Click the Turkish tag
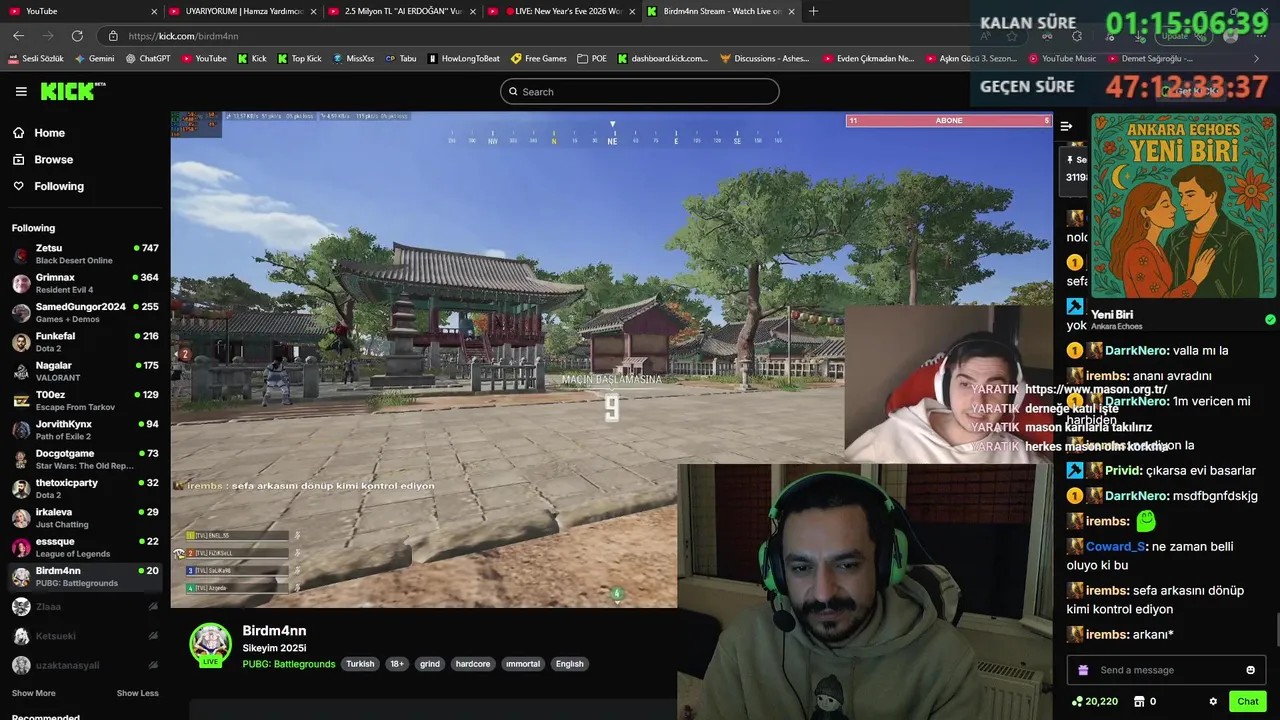 click(x=360, y=664)
